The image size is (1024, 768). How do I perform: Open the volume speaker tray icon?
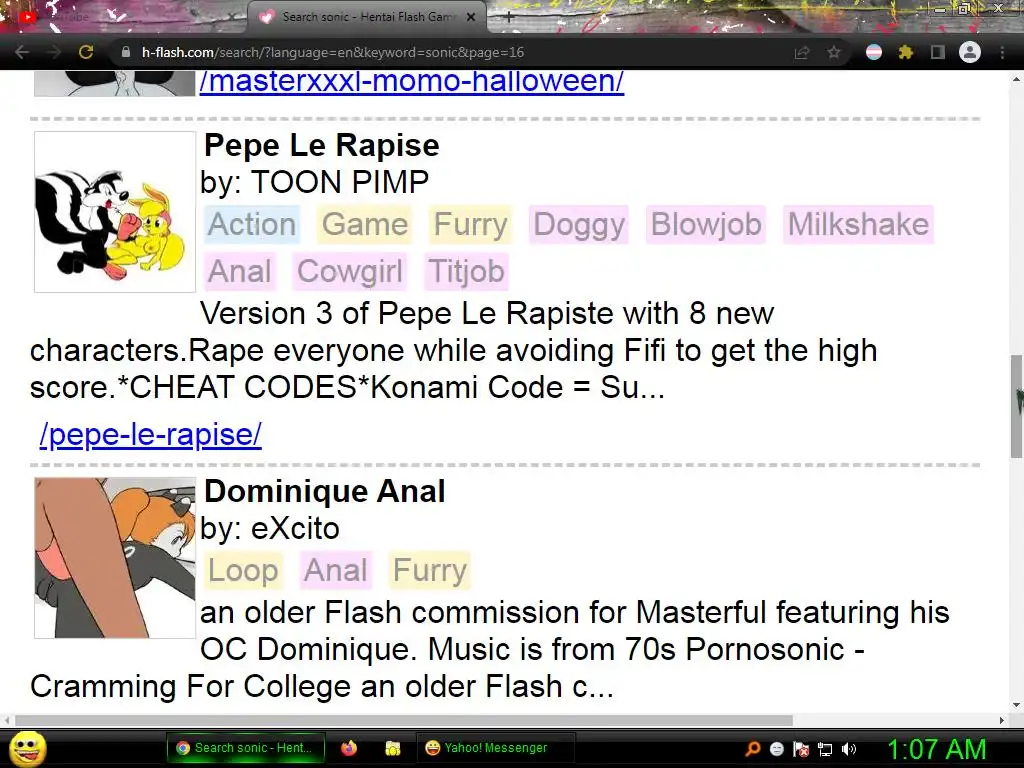pos(849,749)
